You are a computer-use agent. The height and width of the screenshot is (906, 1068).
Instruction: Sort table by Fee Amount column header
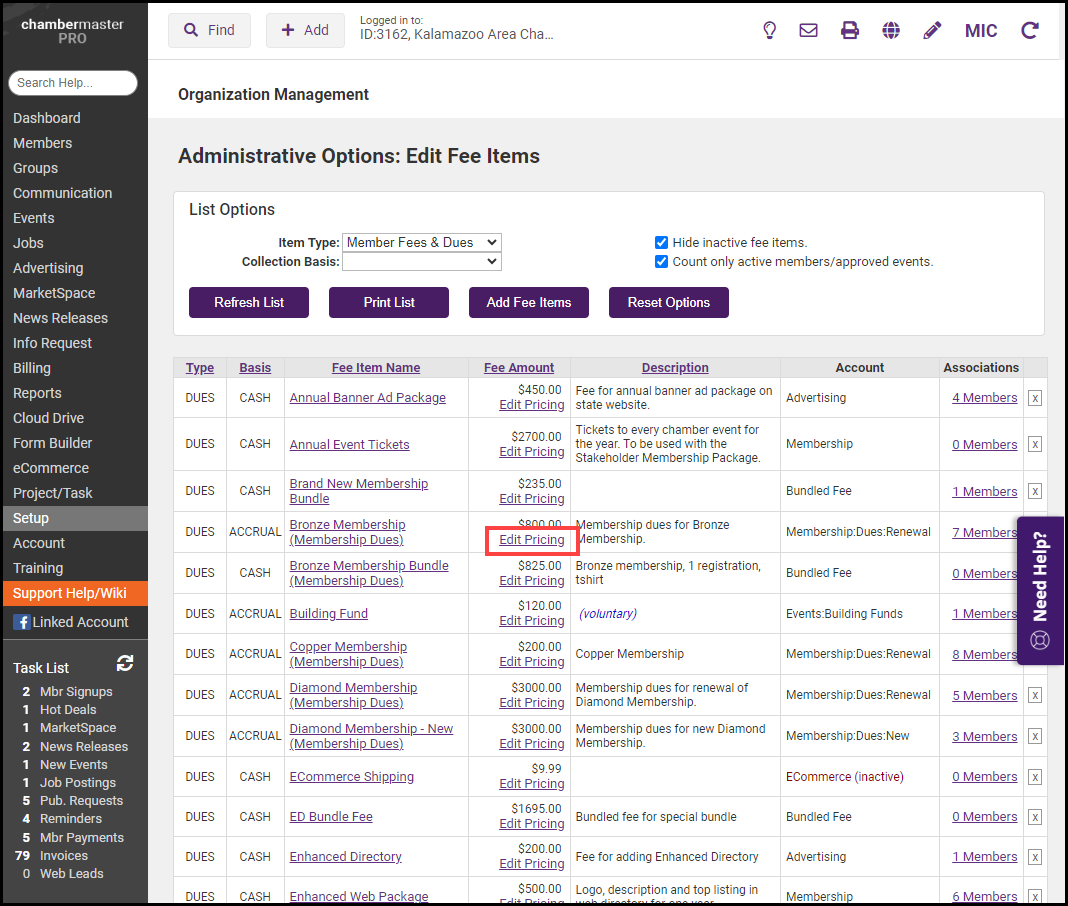[x=519, y=368]
